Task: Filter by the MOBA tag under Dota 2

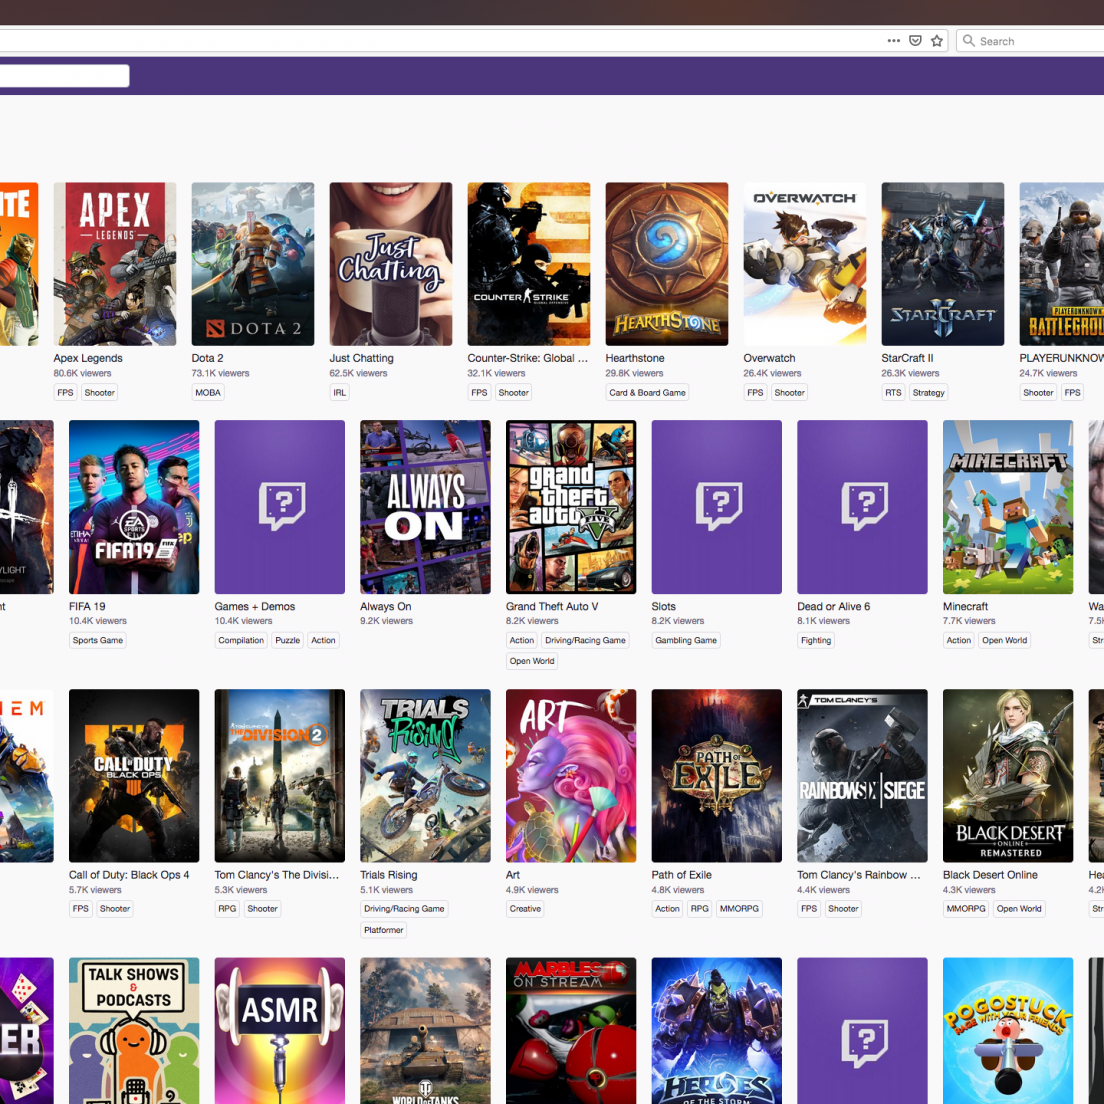Action: click(x=208, y=393)
